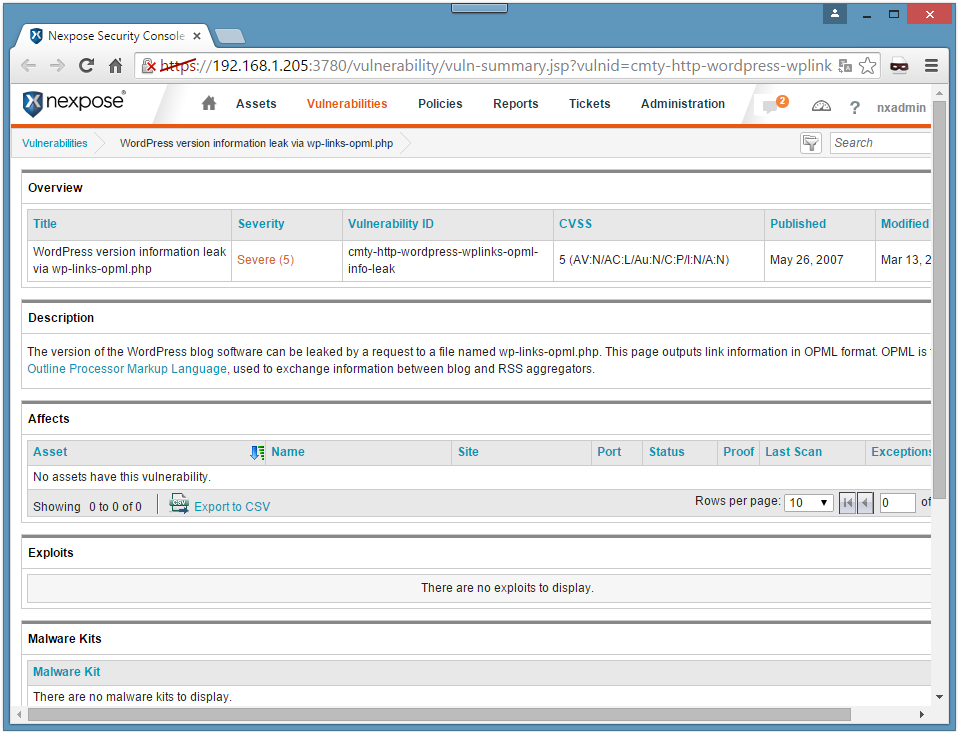The height and width of the screenshot is (732, 958).
Task: Click the Severity column header
Action: [x=261, y=224]
